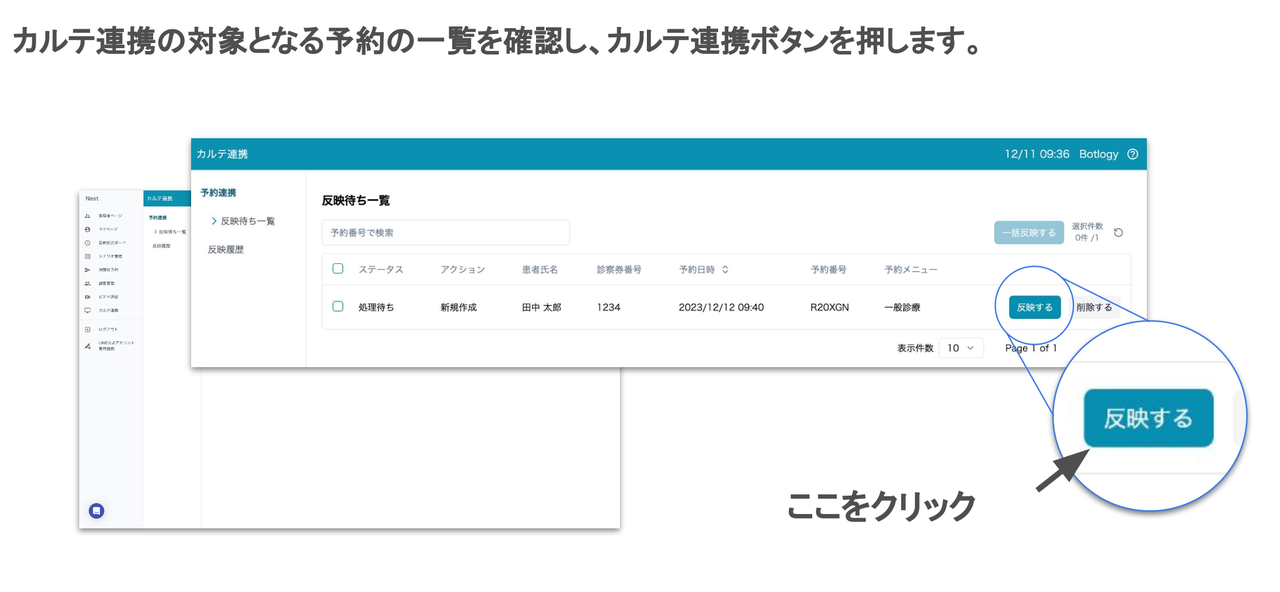The height and width of the screenshot is (592, 1280).
Task: Click the 処理待ち status cell
Action: coord(376,307)
